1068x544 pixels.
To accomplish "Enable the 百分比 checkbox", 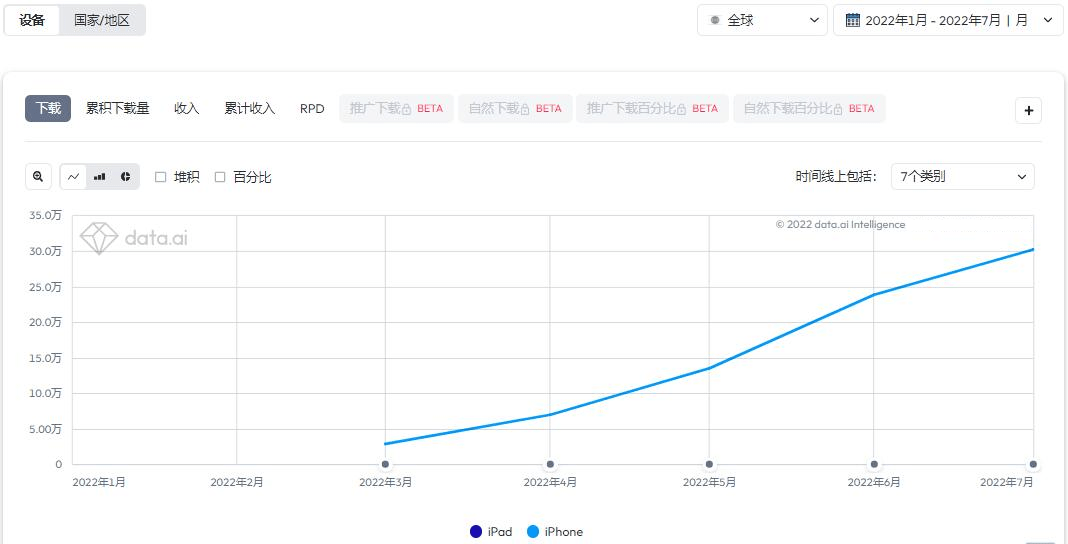I will (220, 177).
